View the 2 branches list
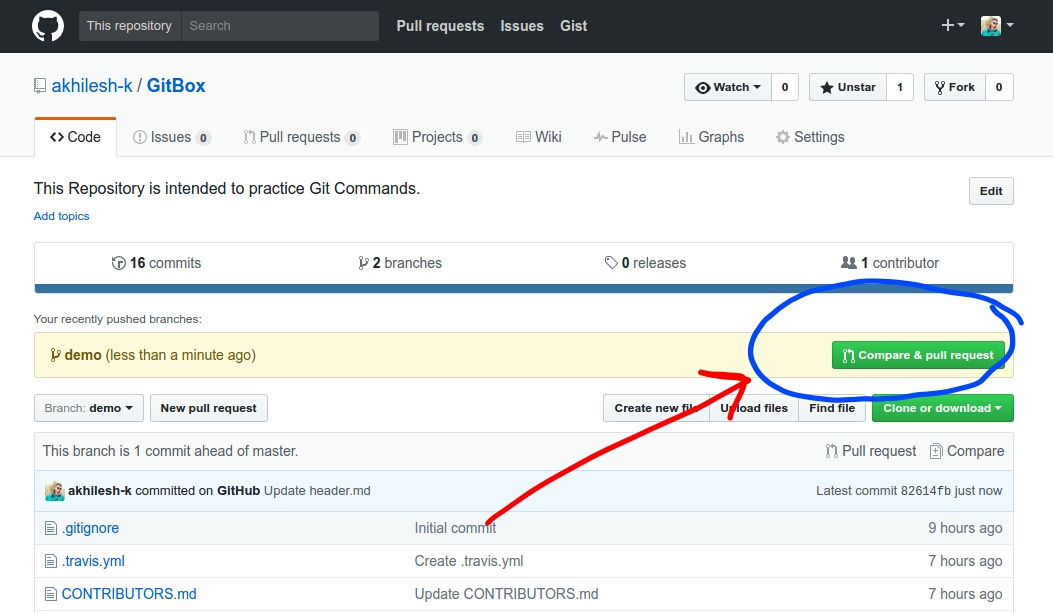Image resolution: width=1053 pixels, height=613 pixels. coord(400,263)
